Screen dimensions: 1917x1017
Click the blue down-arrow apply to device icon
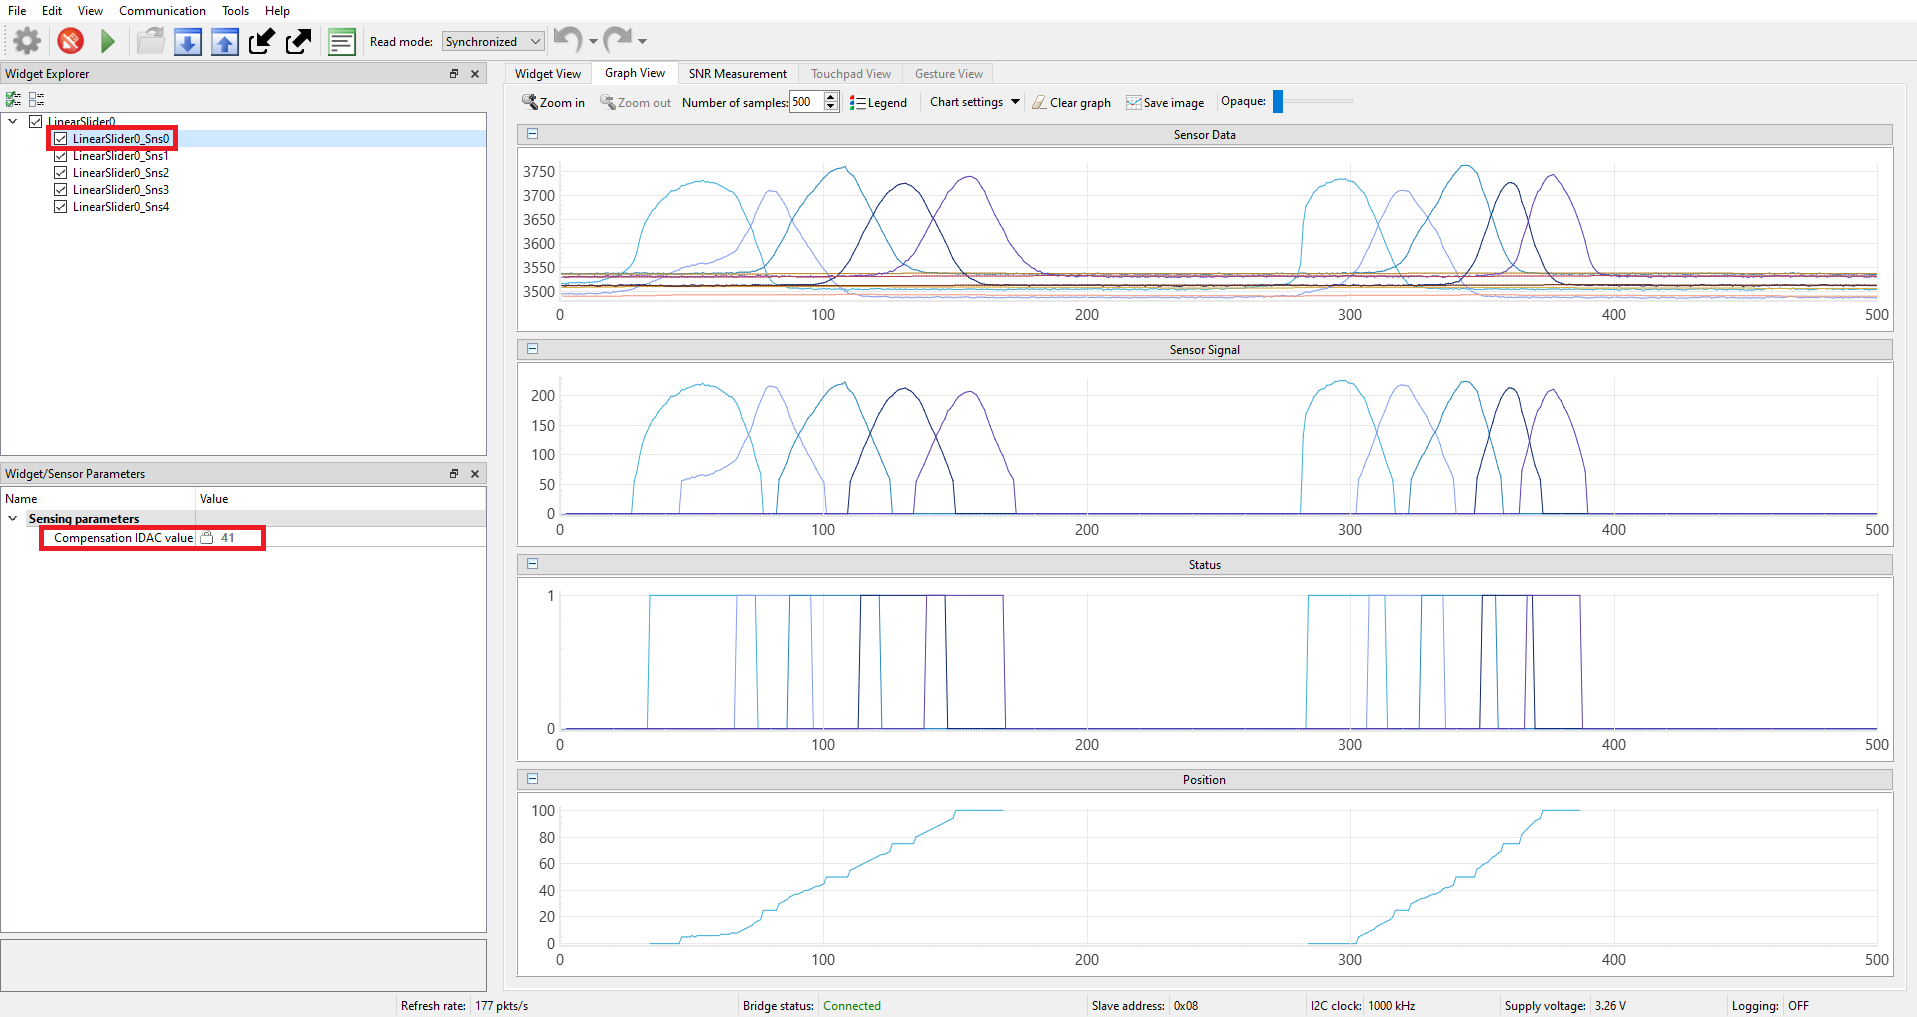[x=188, y=41]
